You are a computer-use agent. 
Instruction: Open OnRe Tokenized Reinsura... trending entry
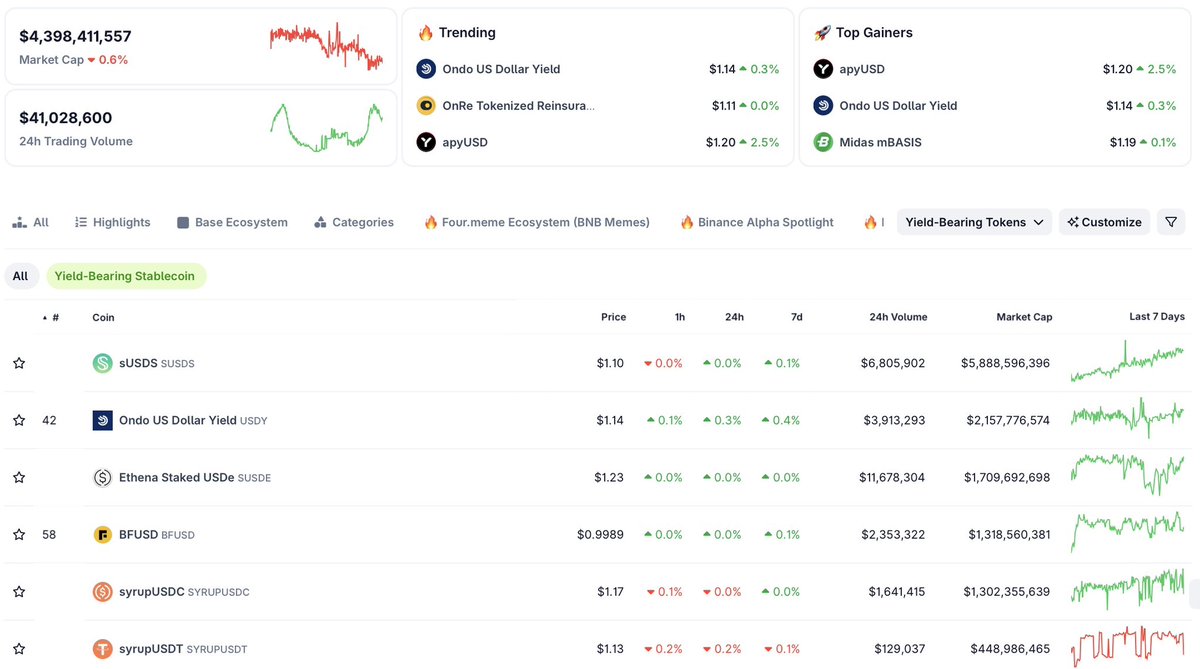coord(518,105)
